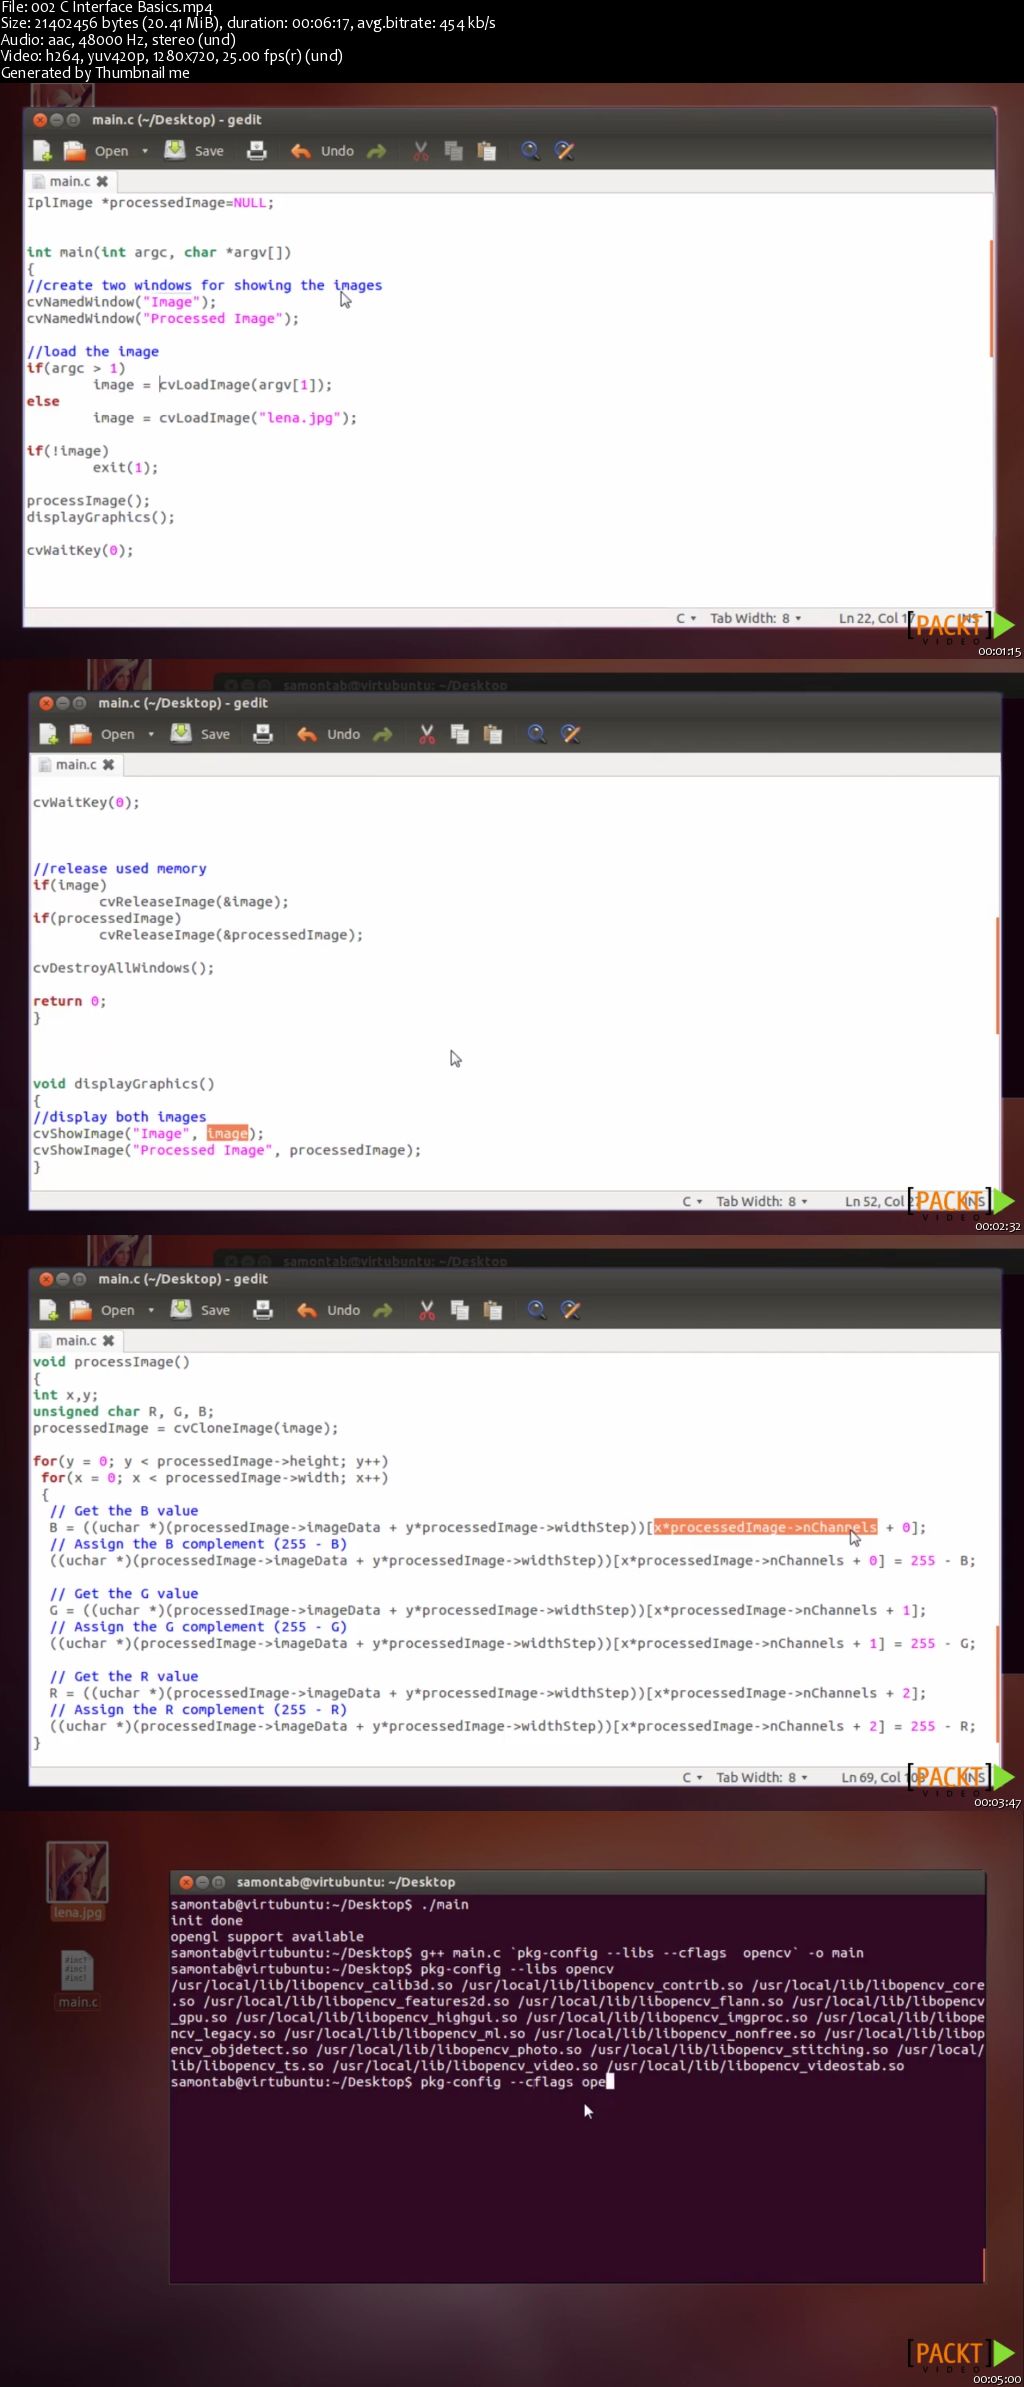Click Print icon in gedit showing cvNamedWindow code
The width and height of the screenshot is (1024, 2387).
click(x=257, y=151)
